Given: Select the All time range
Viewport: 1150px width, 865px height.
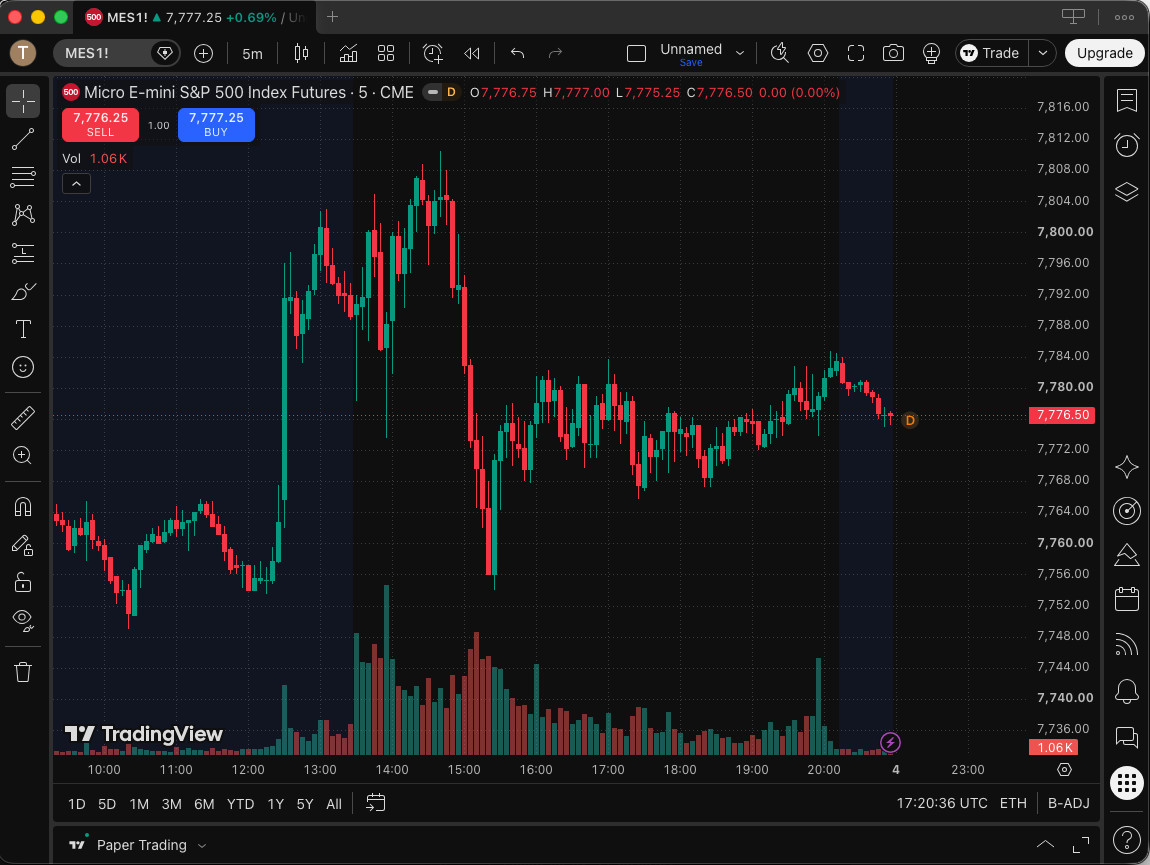Looking at the screenshot, I should pos(334,804).
